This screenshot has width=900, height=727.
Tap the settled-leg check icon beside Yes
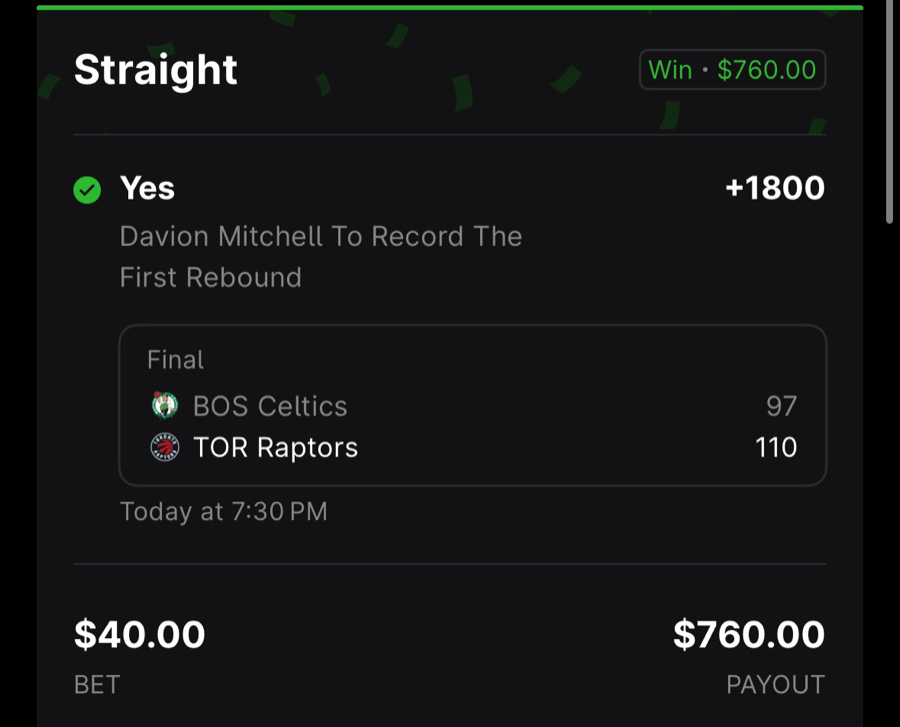tap(87, 188)
